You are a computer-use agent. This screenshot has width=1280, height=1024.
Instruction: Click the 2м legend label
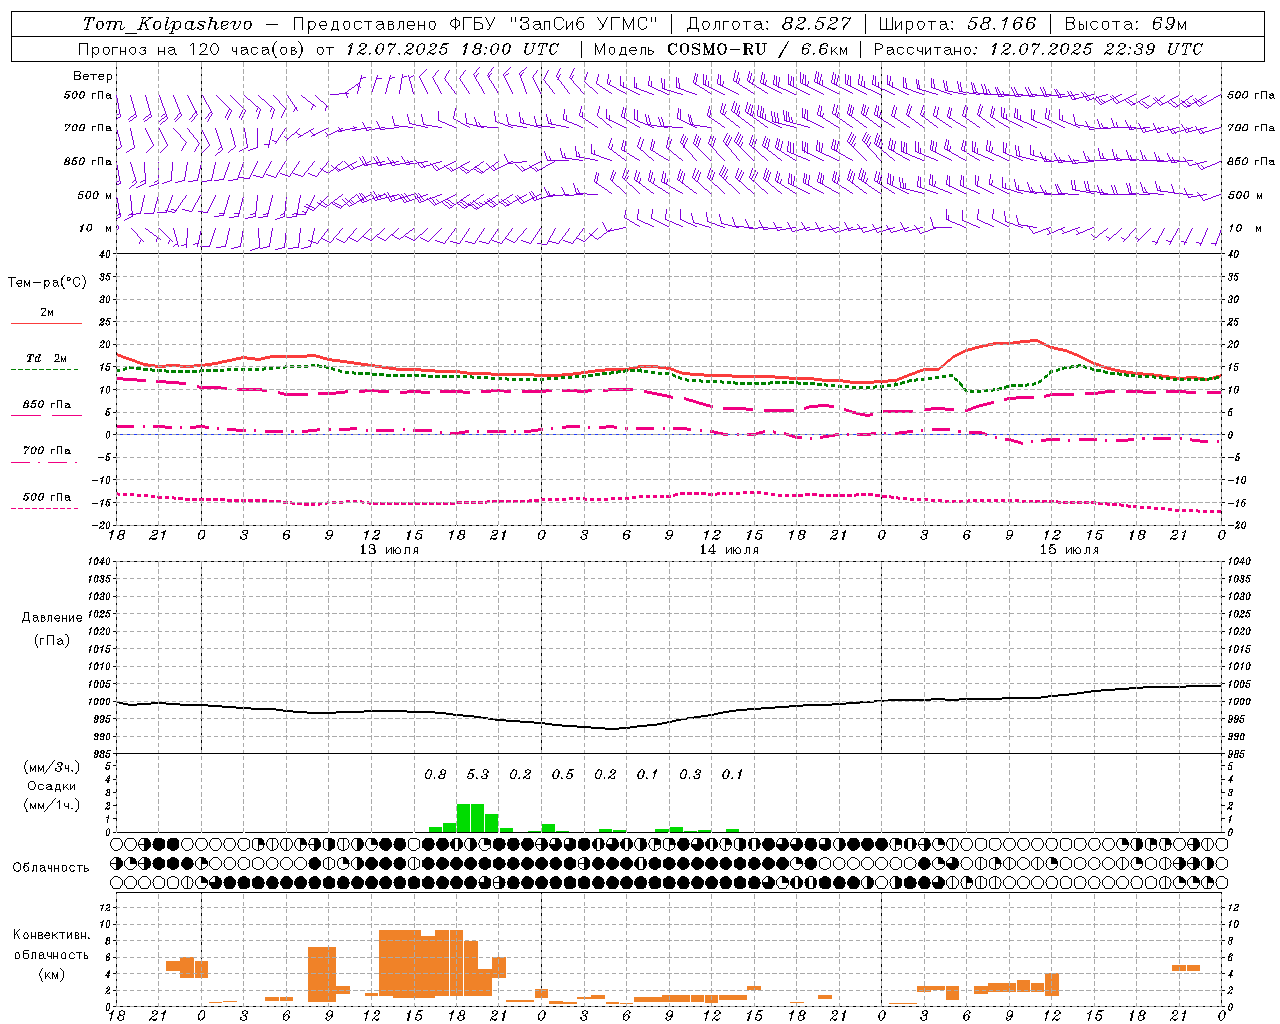coord(47,313)
